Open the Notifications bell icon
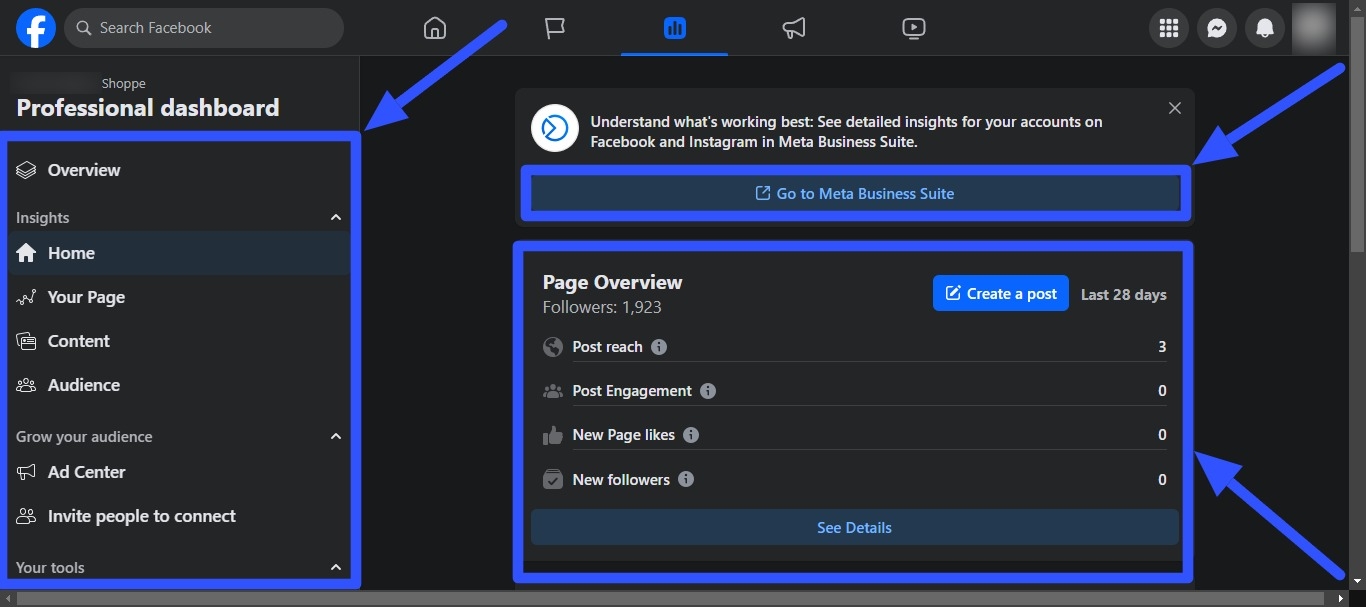1366x607 pixels. click(1264, 28)
